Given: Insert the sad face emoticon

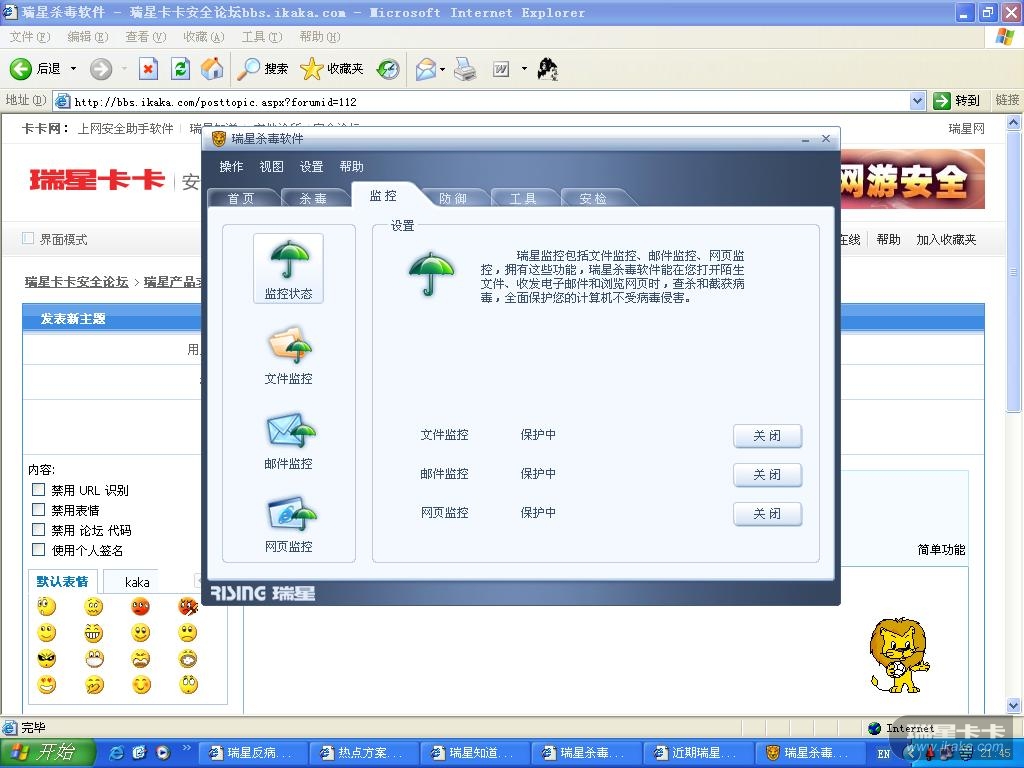Looking at the screenshot, I should coord(187,633).
